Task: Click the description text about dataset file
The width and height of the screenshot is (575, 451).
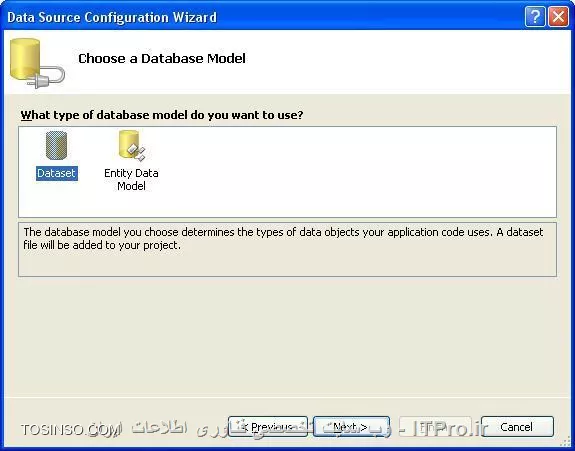Action: [283, 239]
